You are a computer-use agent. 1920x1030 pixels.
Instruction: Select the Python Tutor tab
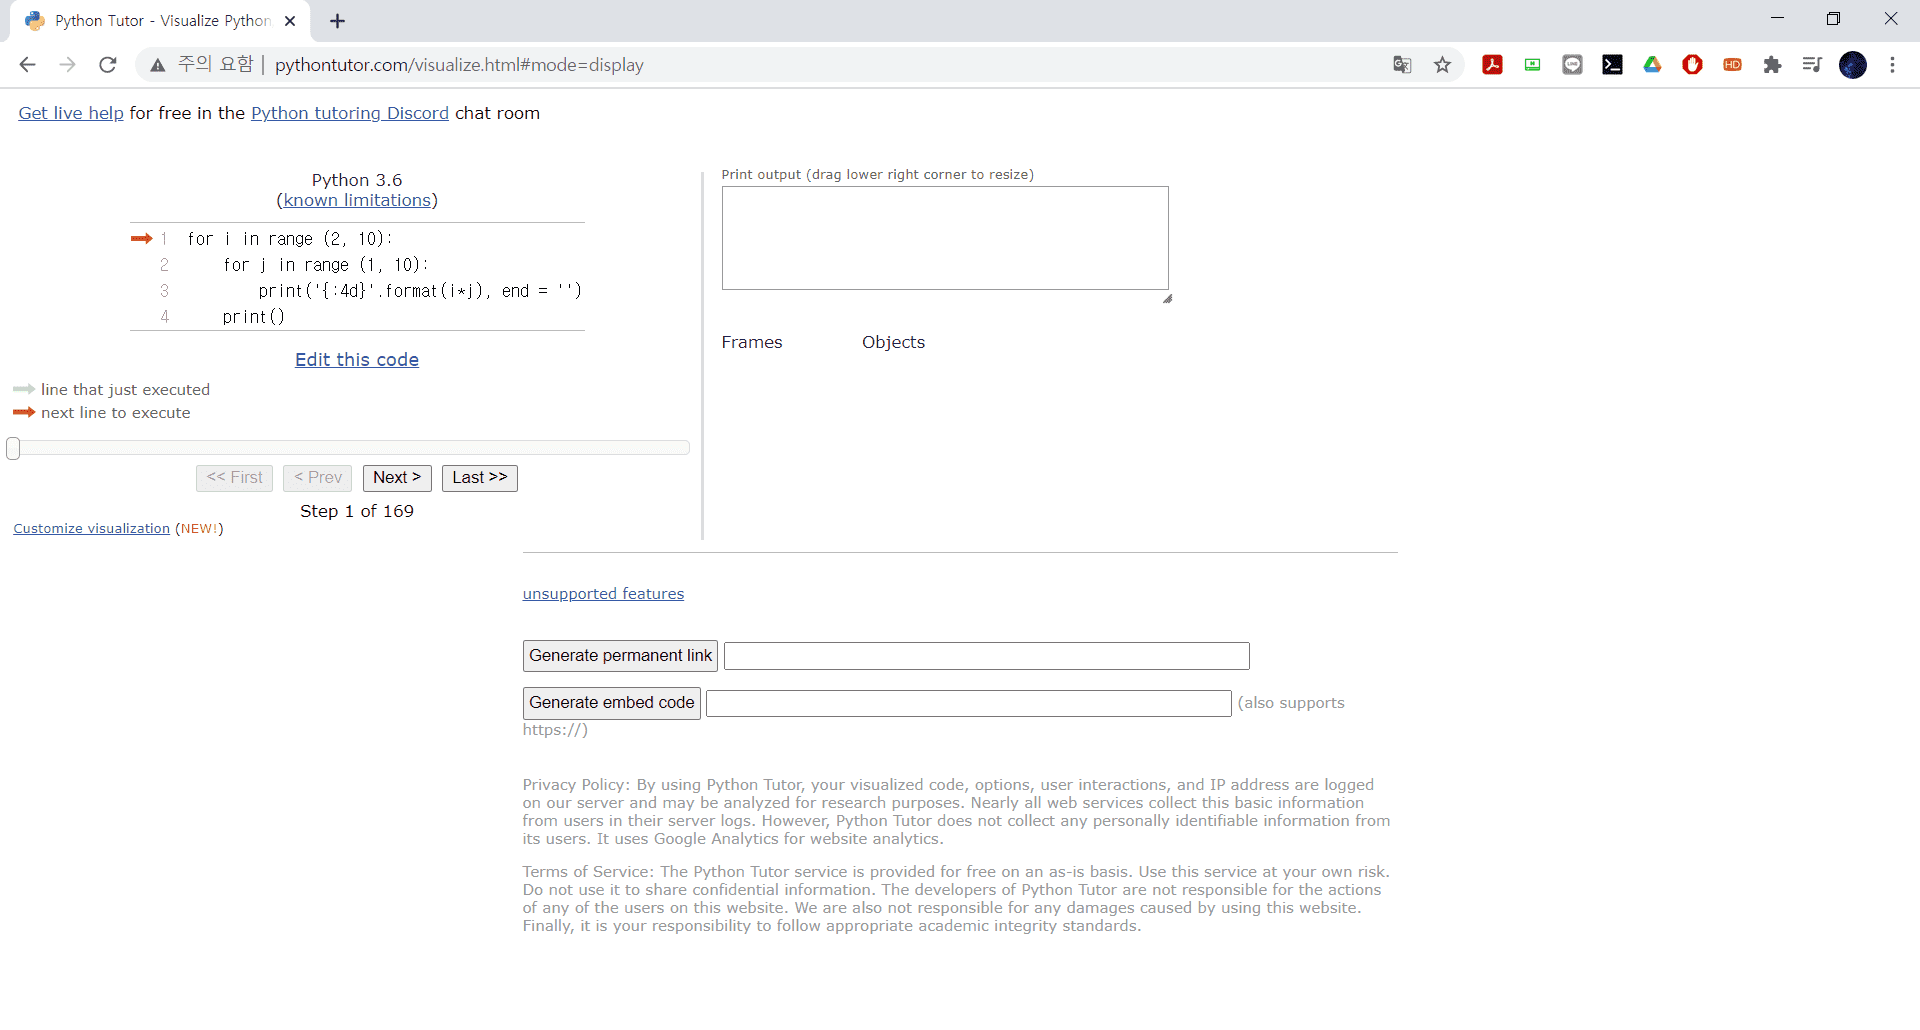[x=160, y=21]
